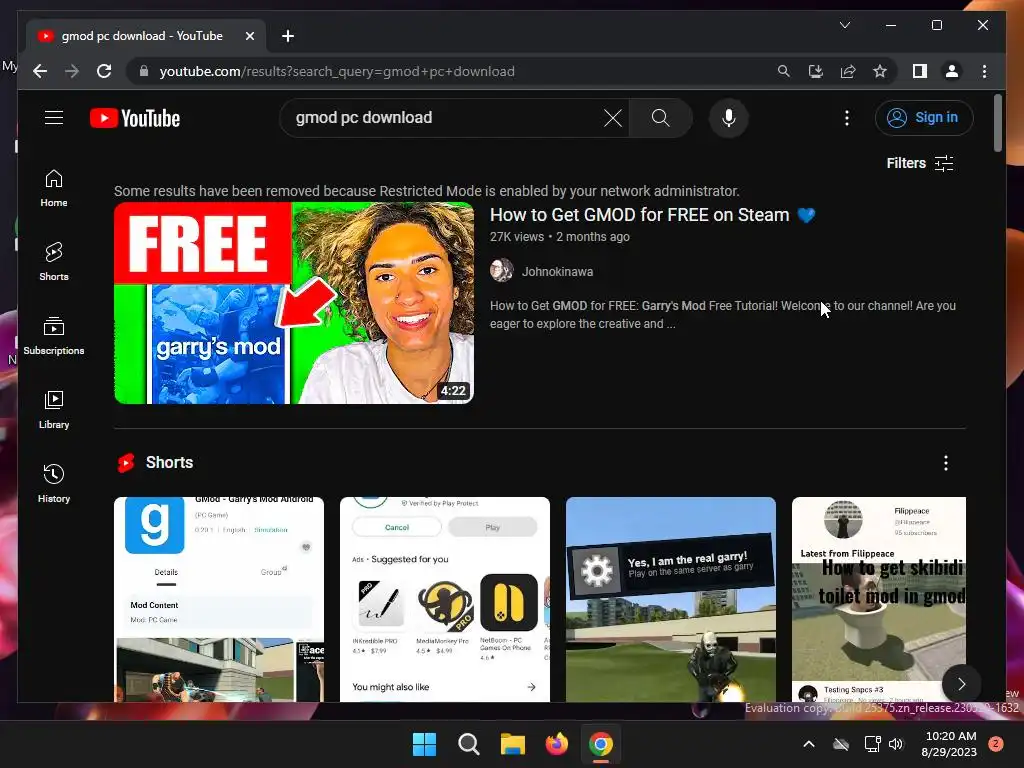Close the gmod pc download tab

[249, 37]
